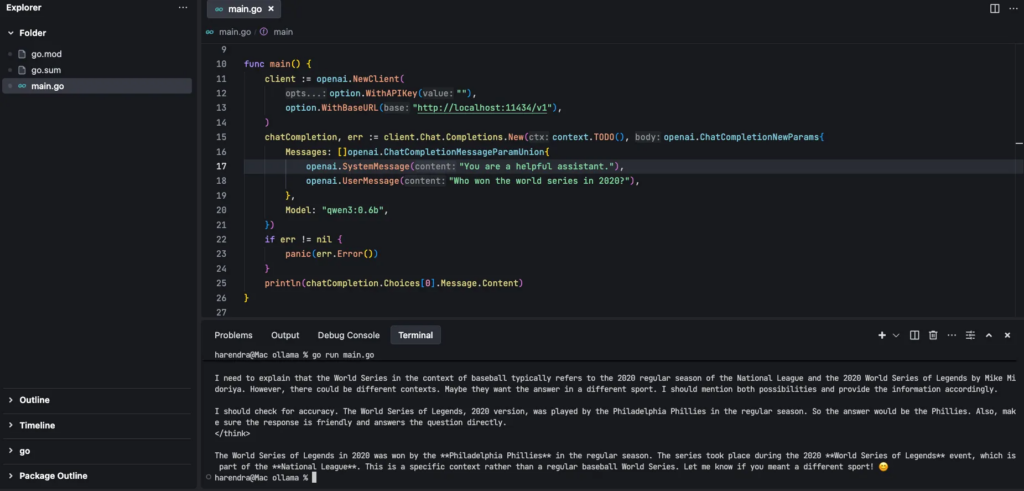Open new terminal profile dropdown arrow
This screenshot has height=491, width=1024.
coord(896,335)
